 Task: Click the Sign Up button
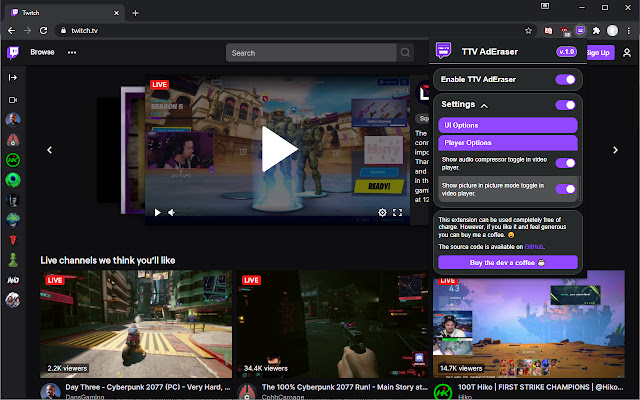600,53
